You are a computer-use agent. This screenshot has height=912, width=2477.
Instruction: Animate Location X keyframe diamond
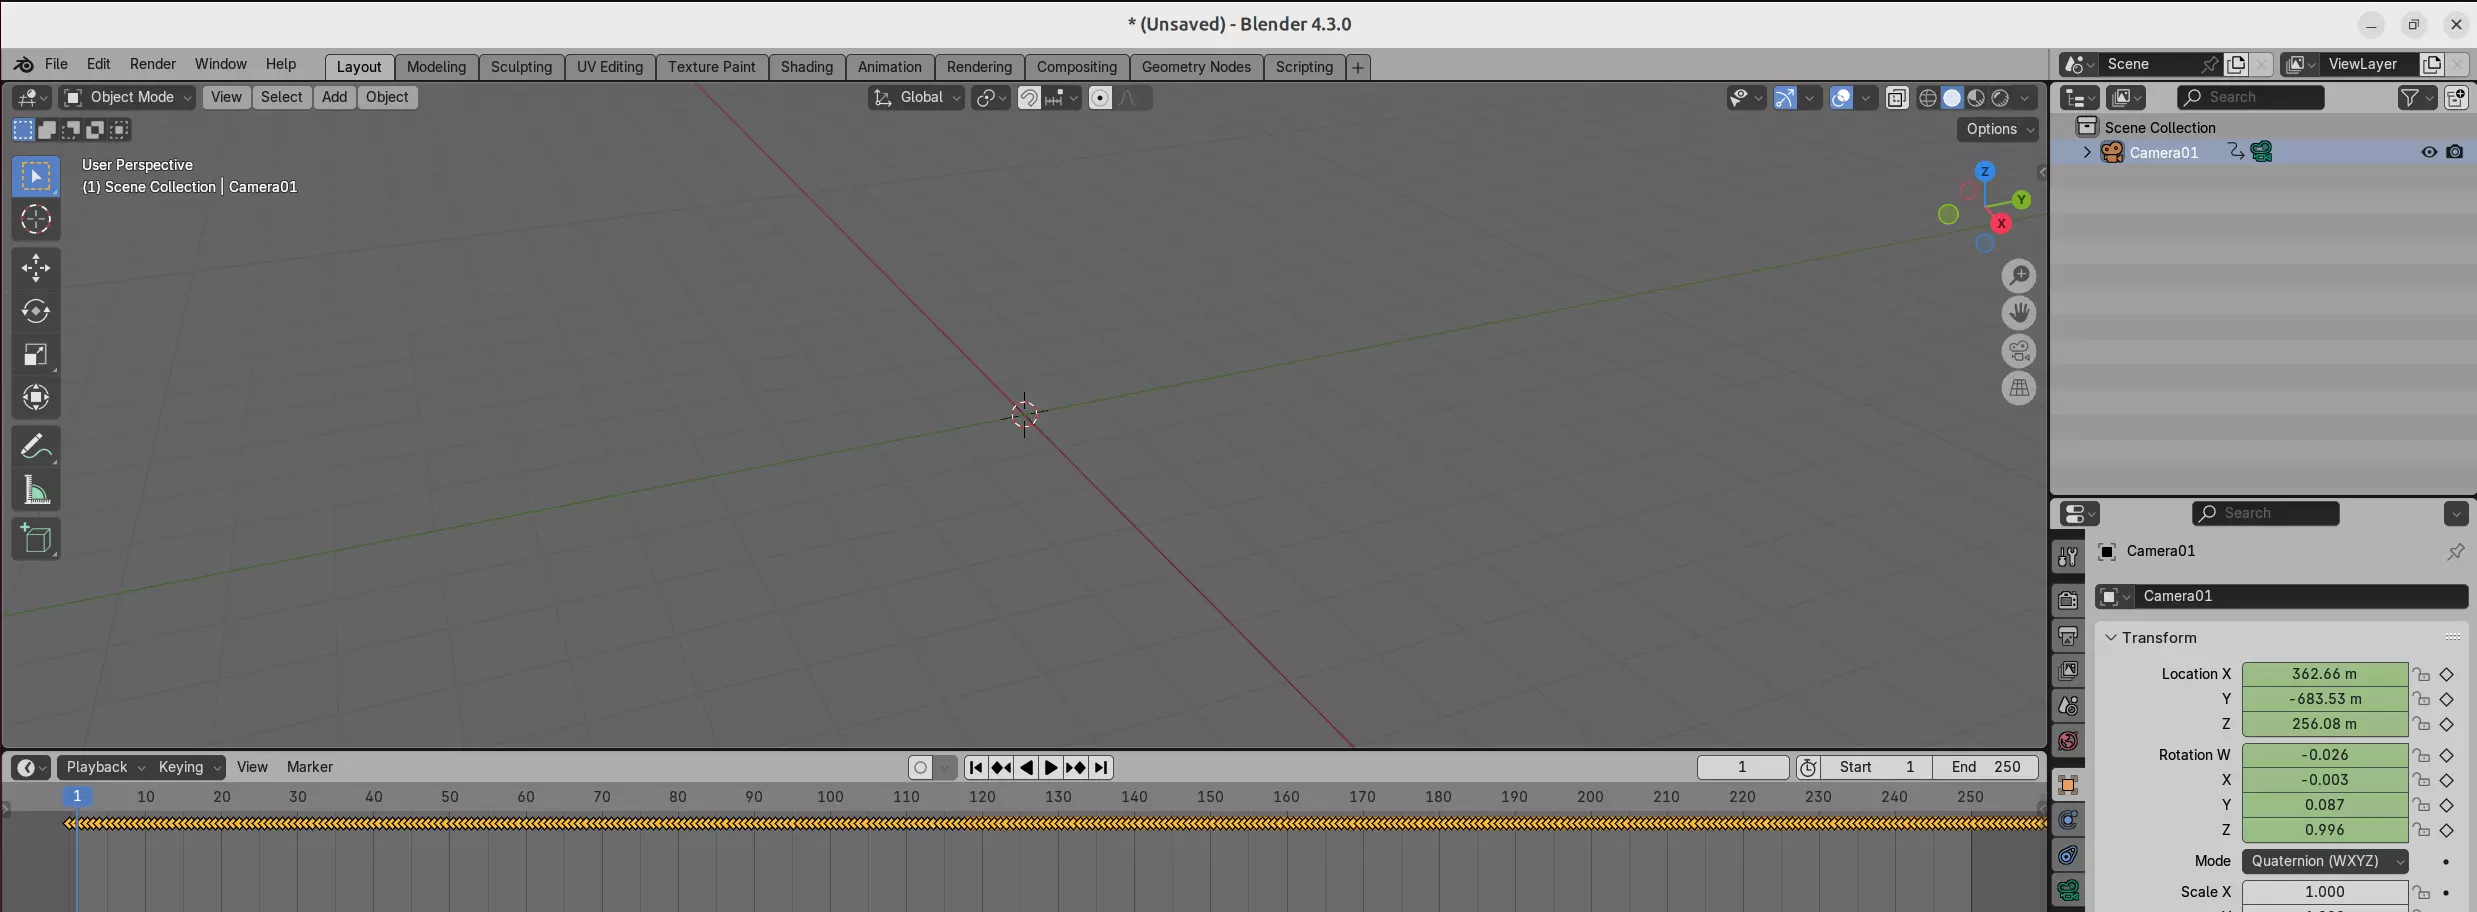click(x=2447, y=675)
